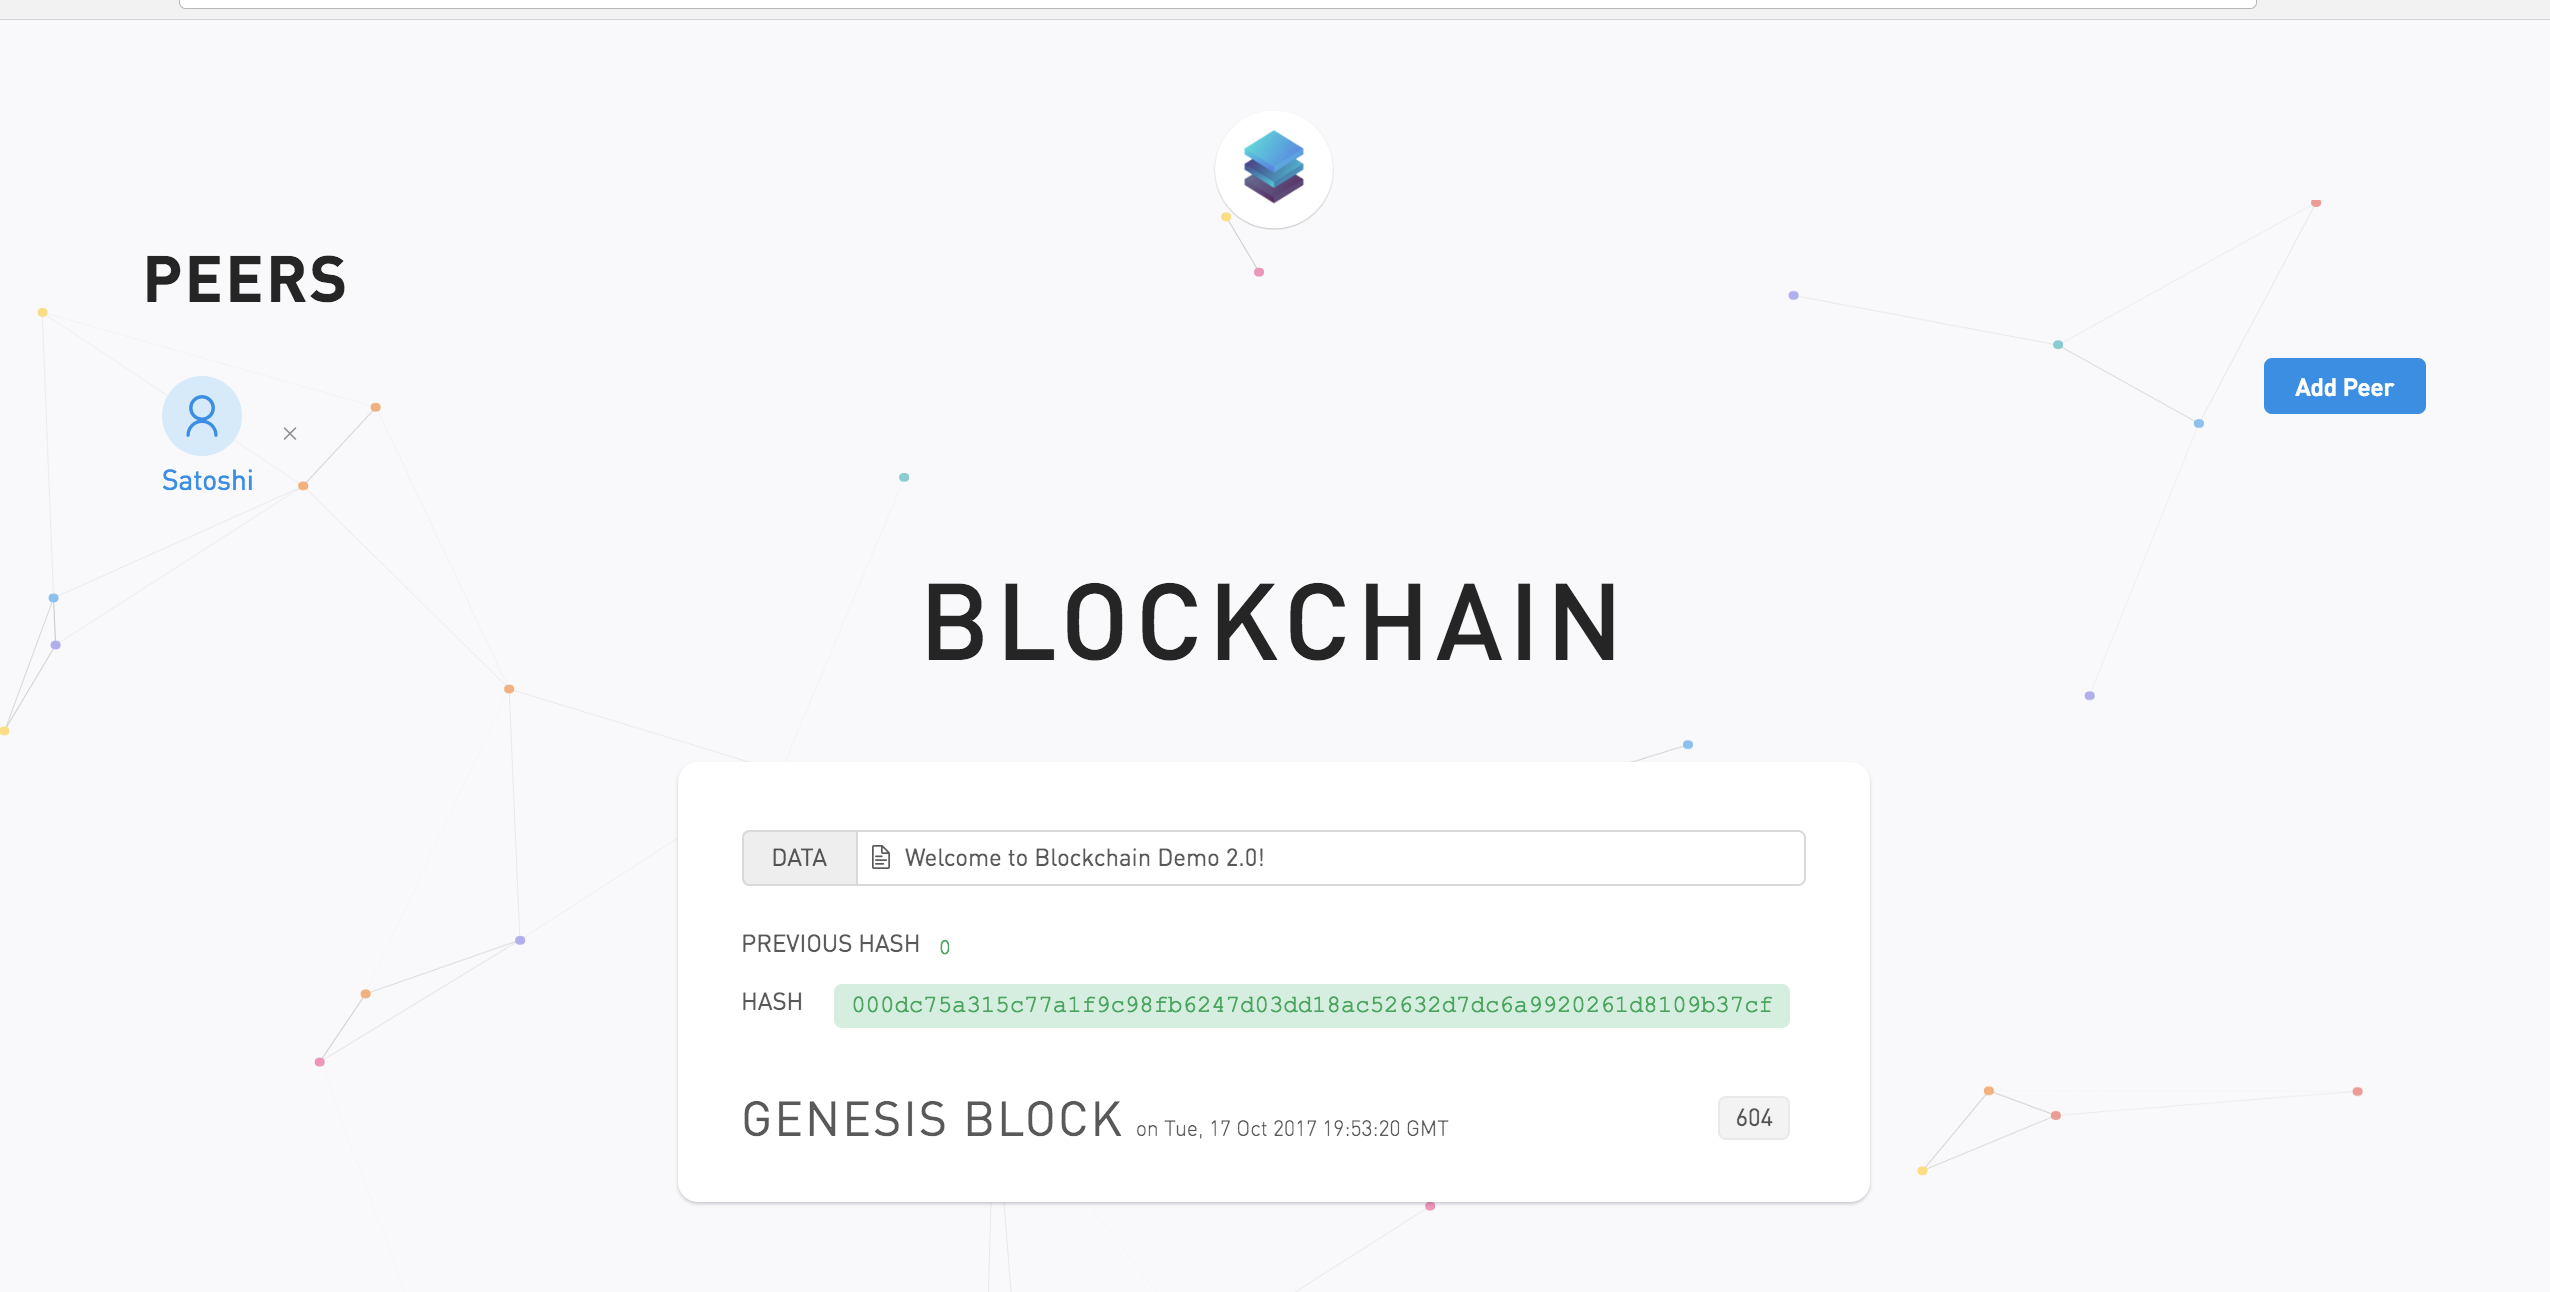This screenshot has width=2550, height=1292.
Task: Click the remove peer X icon
Action: pyautogui.click(x=290, y=433)
